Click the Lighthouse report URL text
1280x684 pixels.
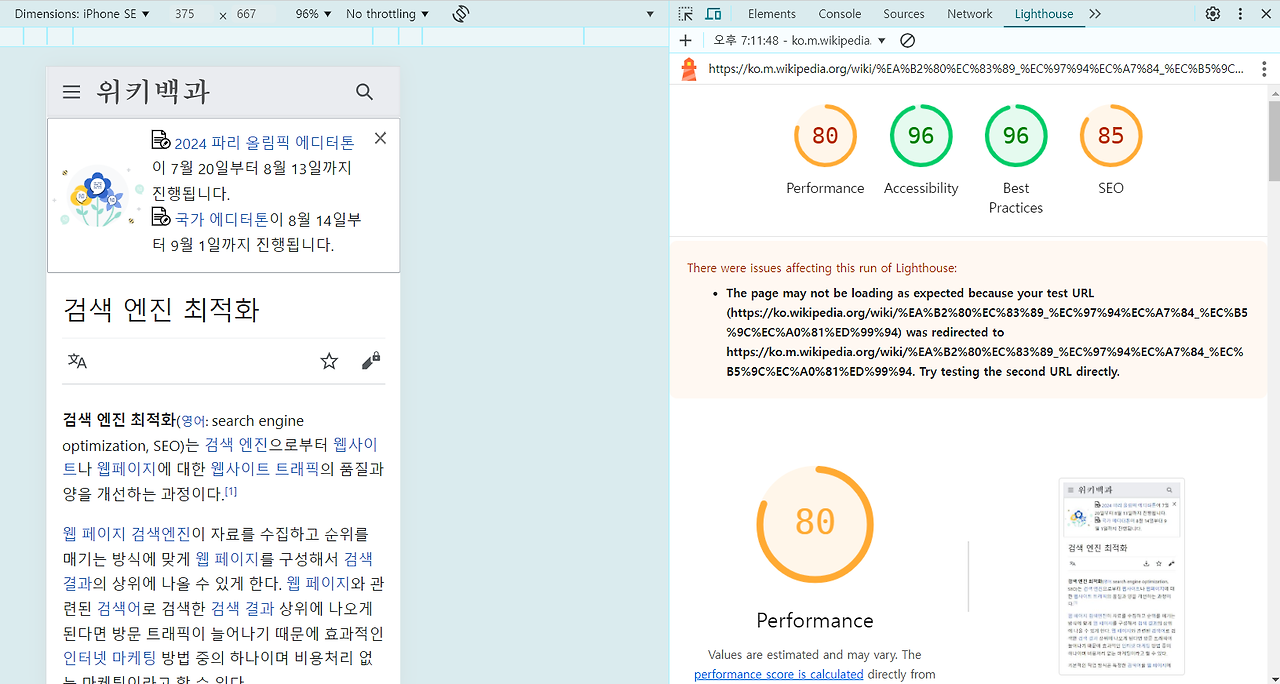point(976,69)
